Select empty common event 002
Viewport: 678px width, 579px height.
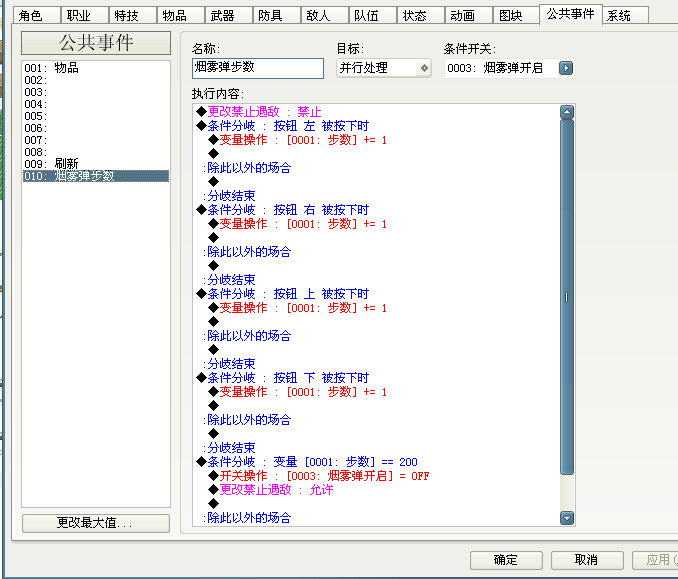point(96,80)
